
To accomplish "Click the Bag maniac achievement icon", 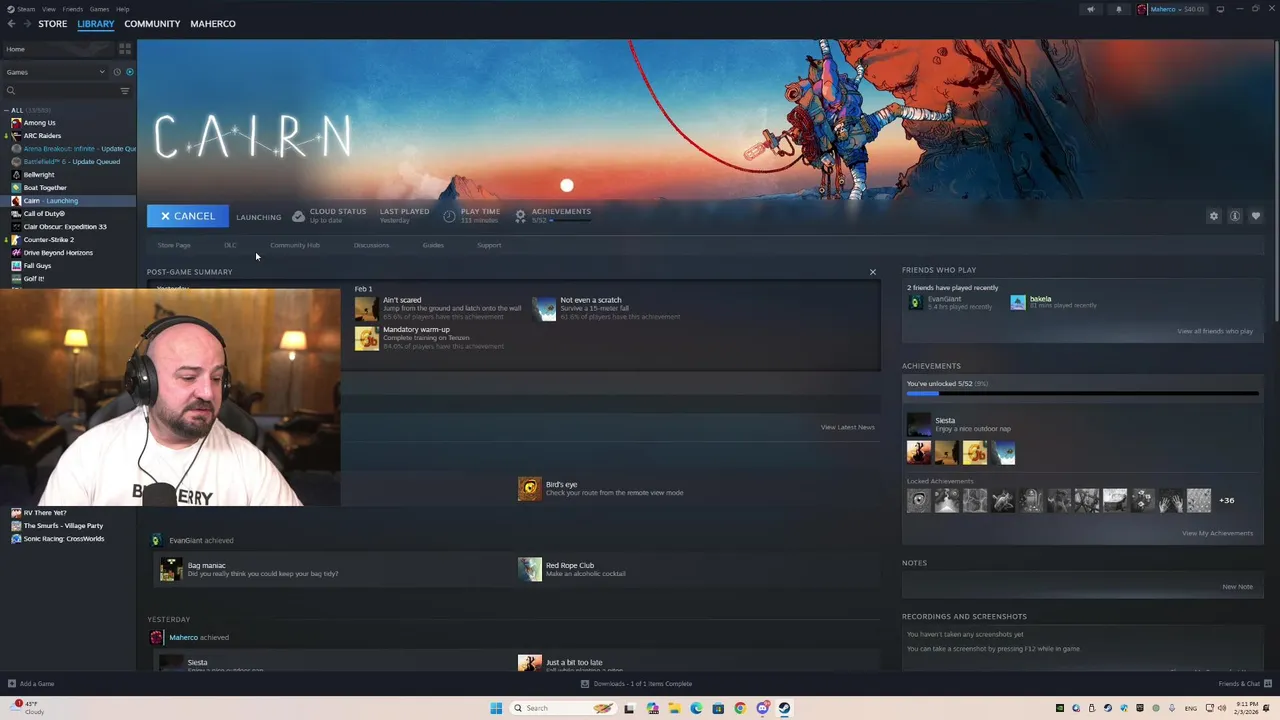I will [171, 569].
